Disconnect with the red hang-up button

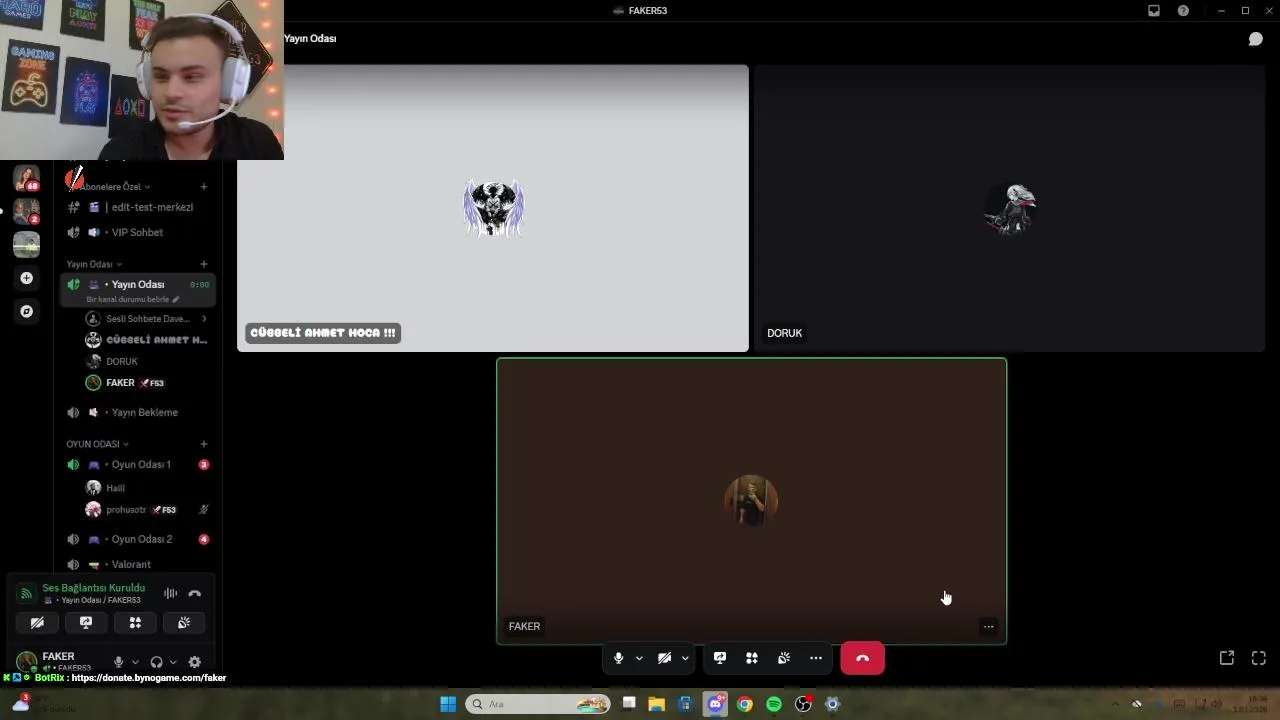tap(863, 658)
